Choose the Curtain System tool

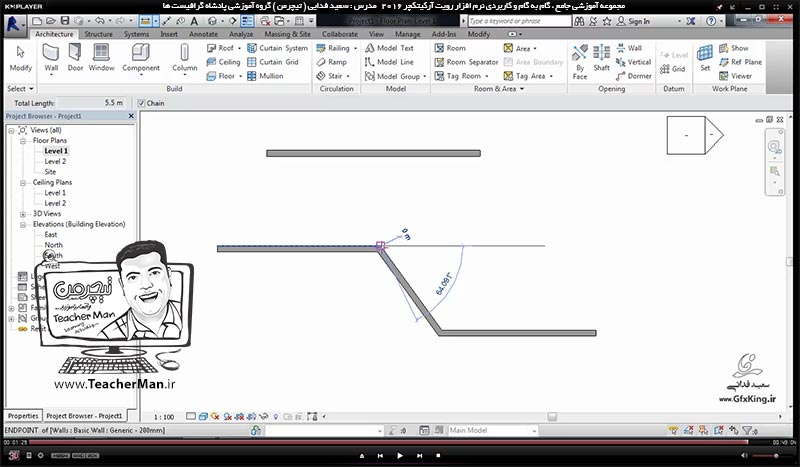tap(277, 48)
